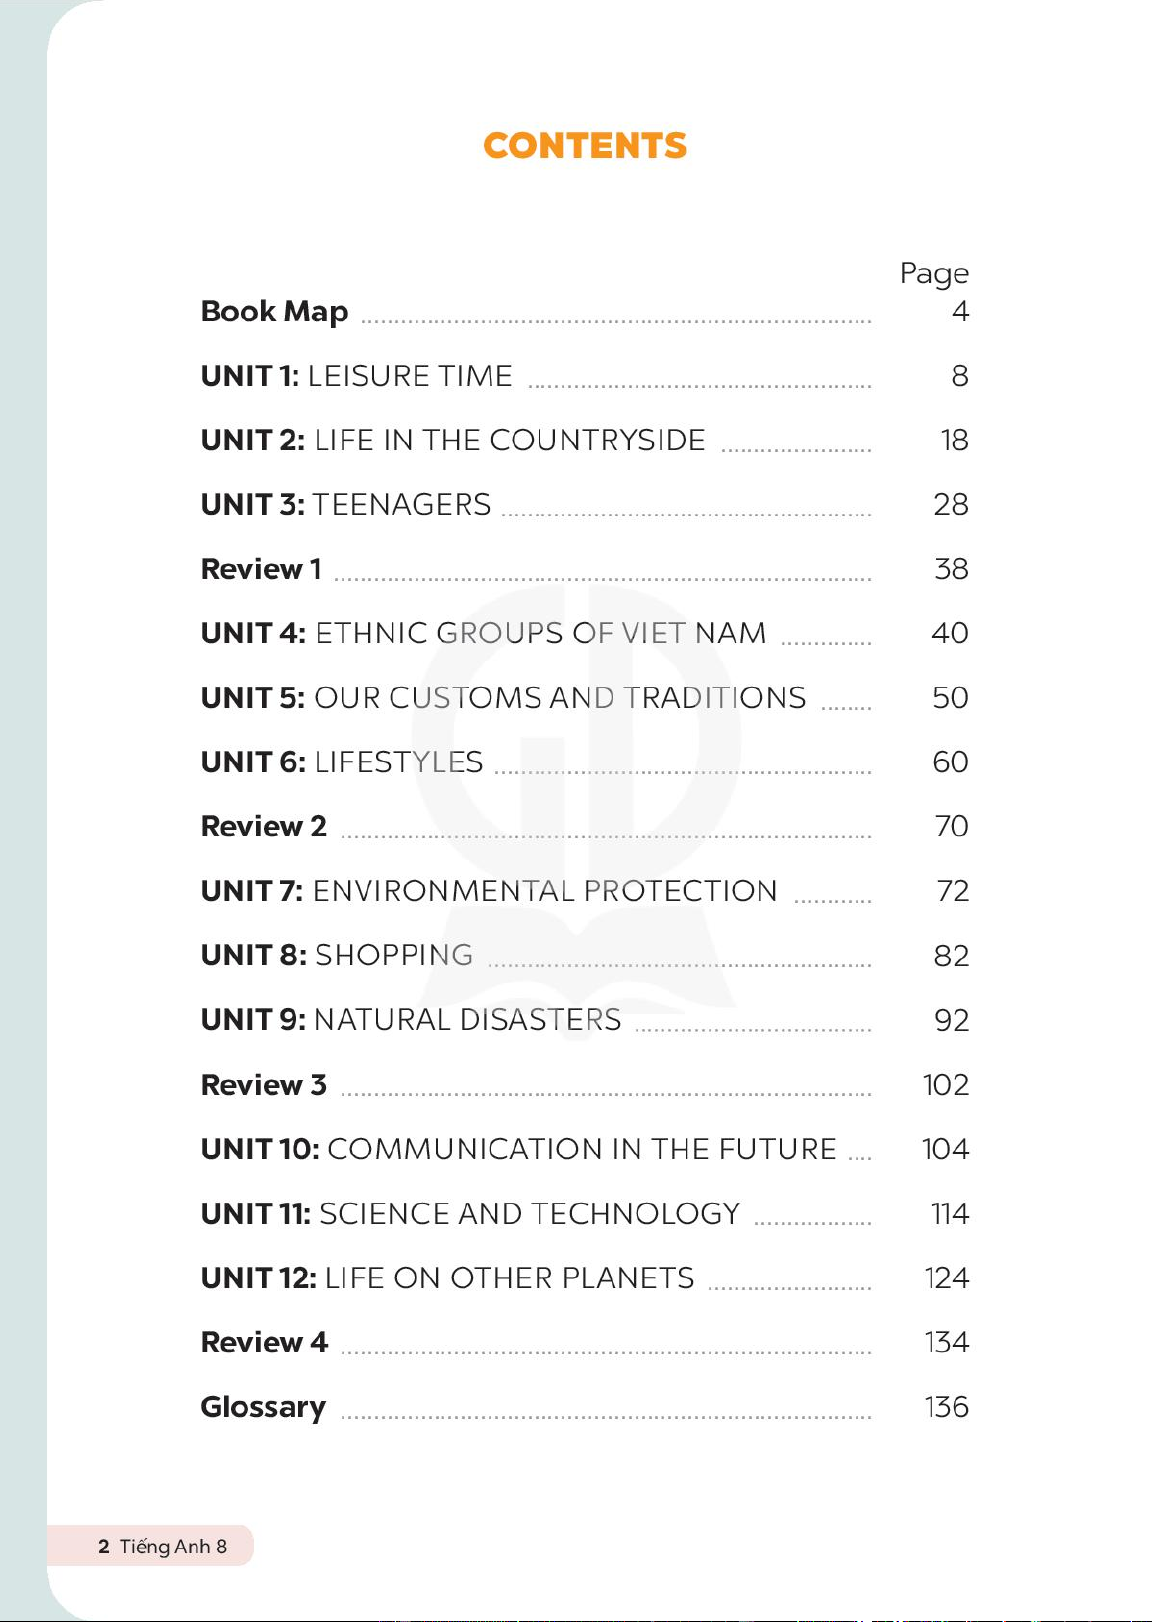Go to Unit 5: Our Customs and Traditions

coord(503,698)
